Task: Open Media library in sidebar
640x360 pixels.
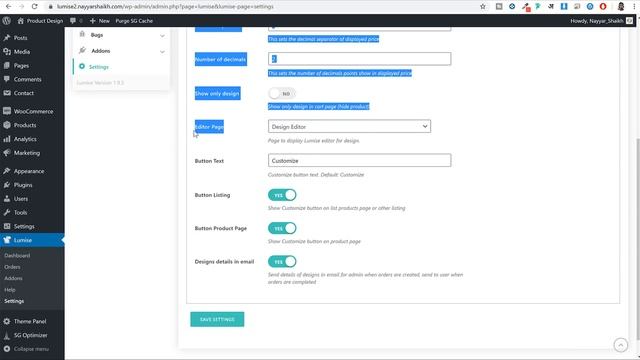Action: (22, 51)
